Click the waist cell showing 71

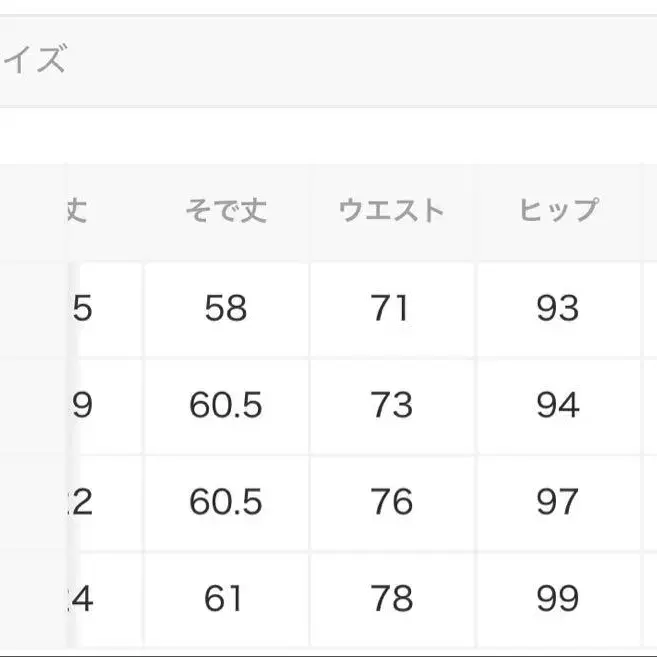coord(391,308)
